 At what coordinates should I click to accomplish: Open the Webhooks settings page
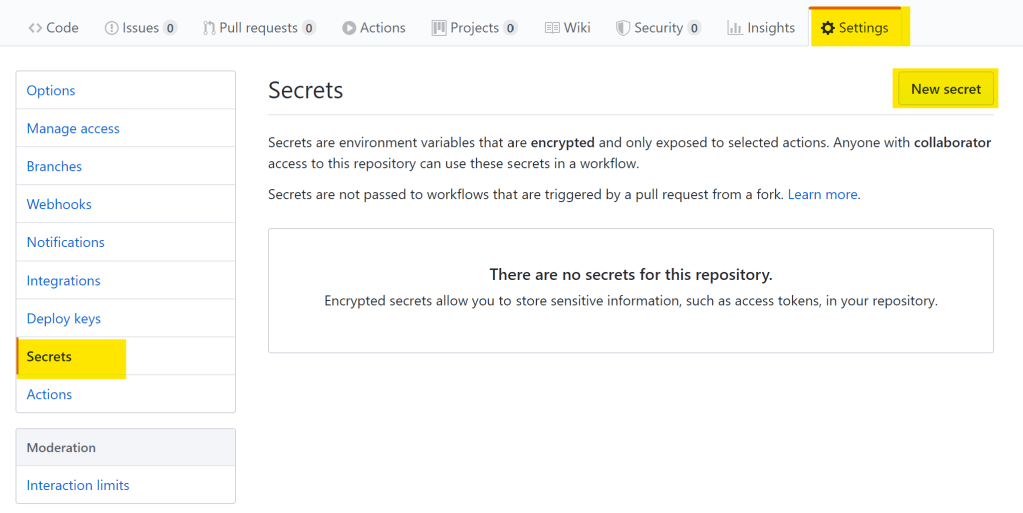click(59, 204)
